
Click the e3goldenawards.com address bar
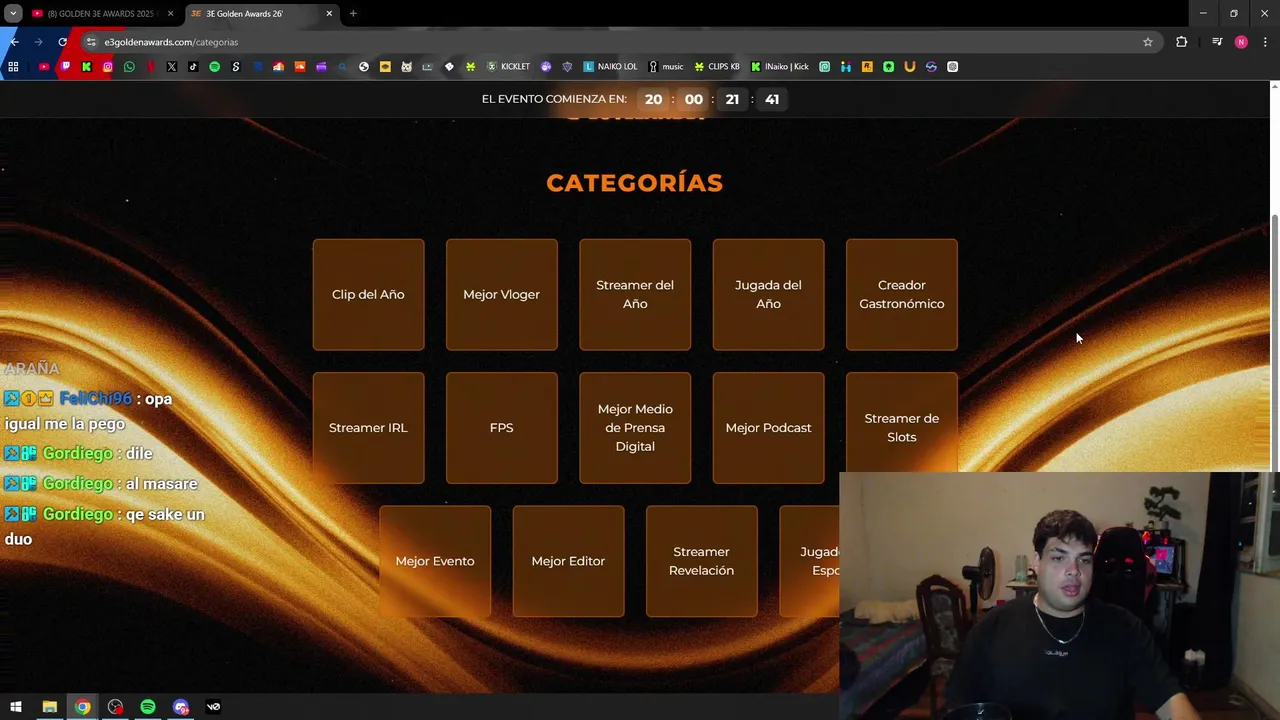pyautogui.click(x=620, y=42)
